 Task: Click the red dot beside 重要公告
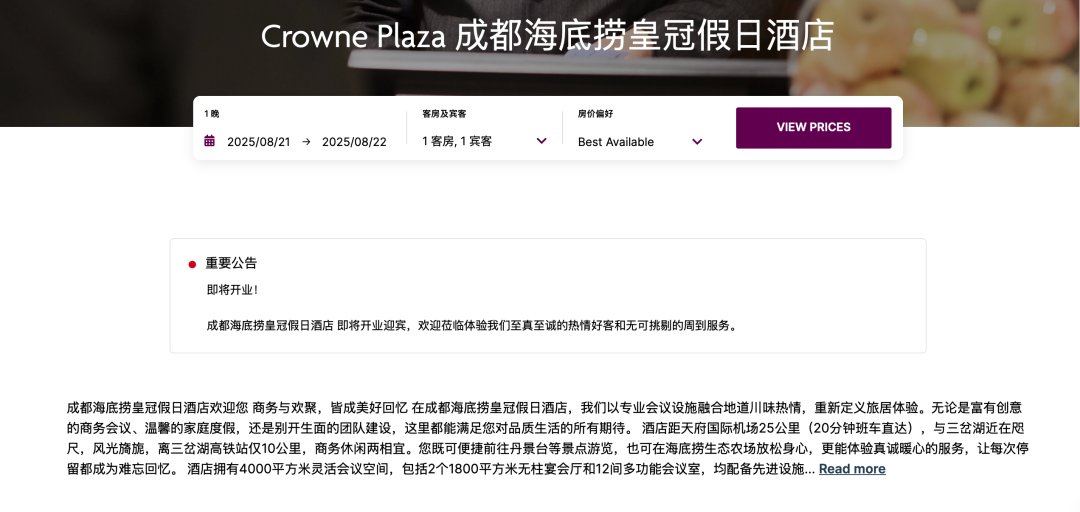[192, 264]
